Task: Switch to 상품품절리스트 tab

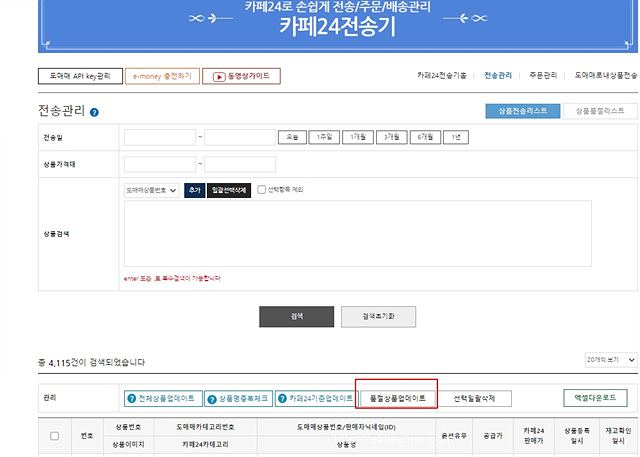Action: click(600, 111)
